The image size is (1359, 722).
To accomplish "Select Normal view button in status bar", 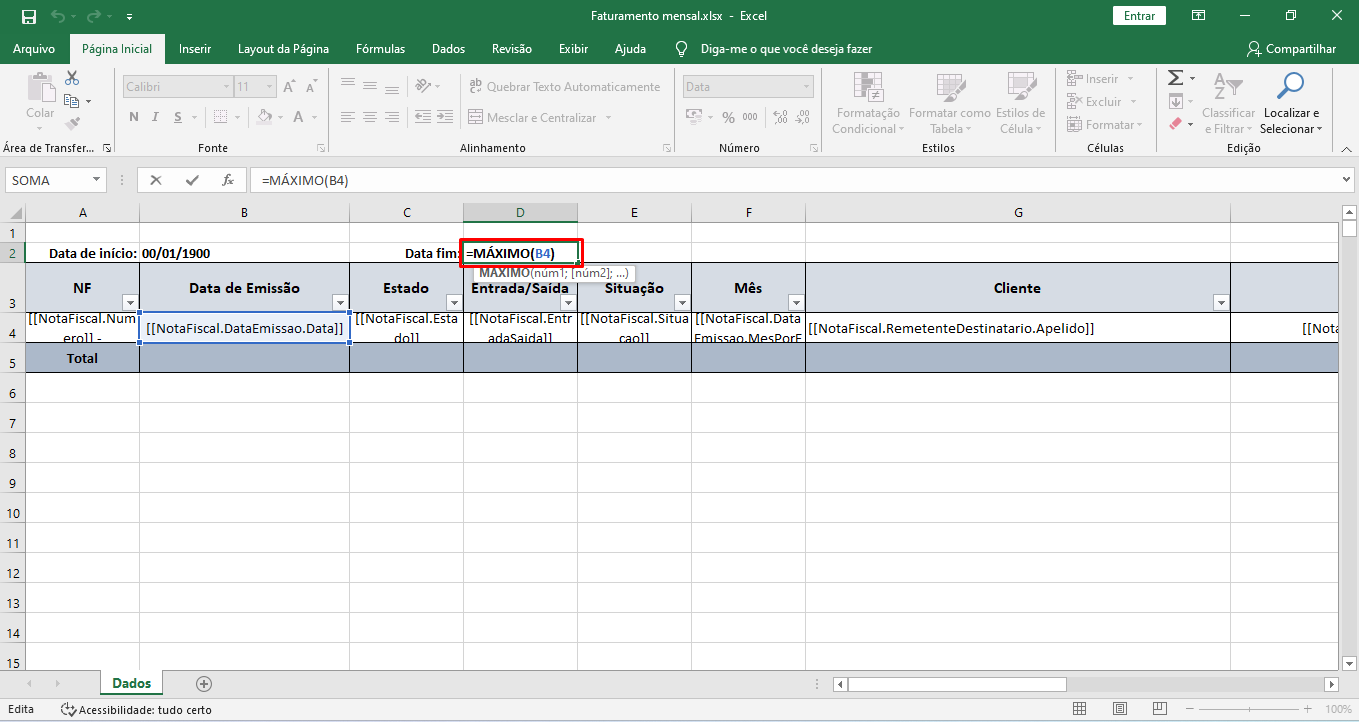I will click(x=1080, y=709).
